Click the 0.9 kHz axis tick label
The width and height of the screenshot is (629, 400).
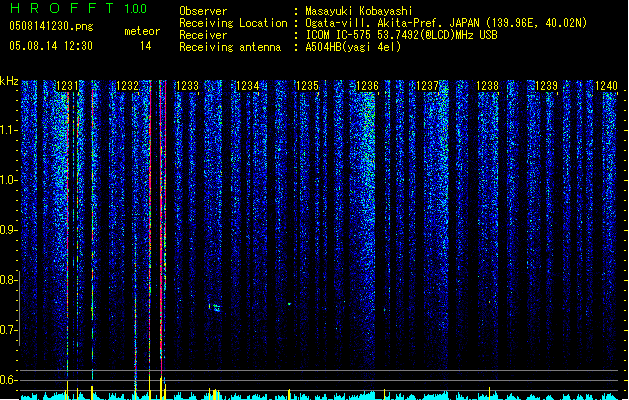point(8,230)
